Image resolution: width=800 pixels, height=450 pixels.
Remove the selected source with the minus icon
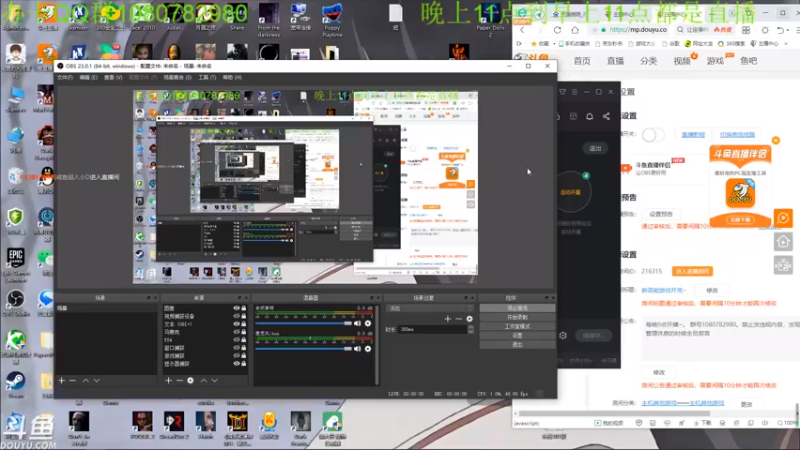(179, 381)
